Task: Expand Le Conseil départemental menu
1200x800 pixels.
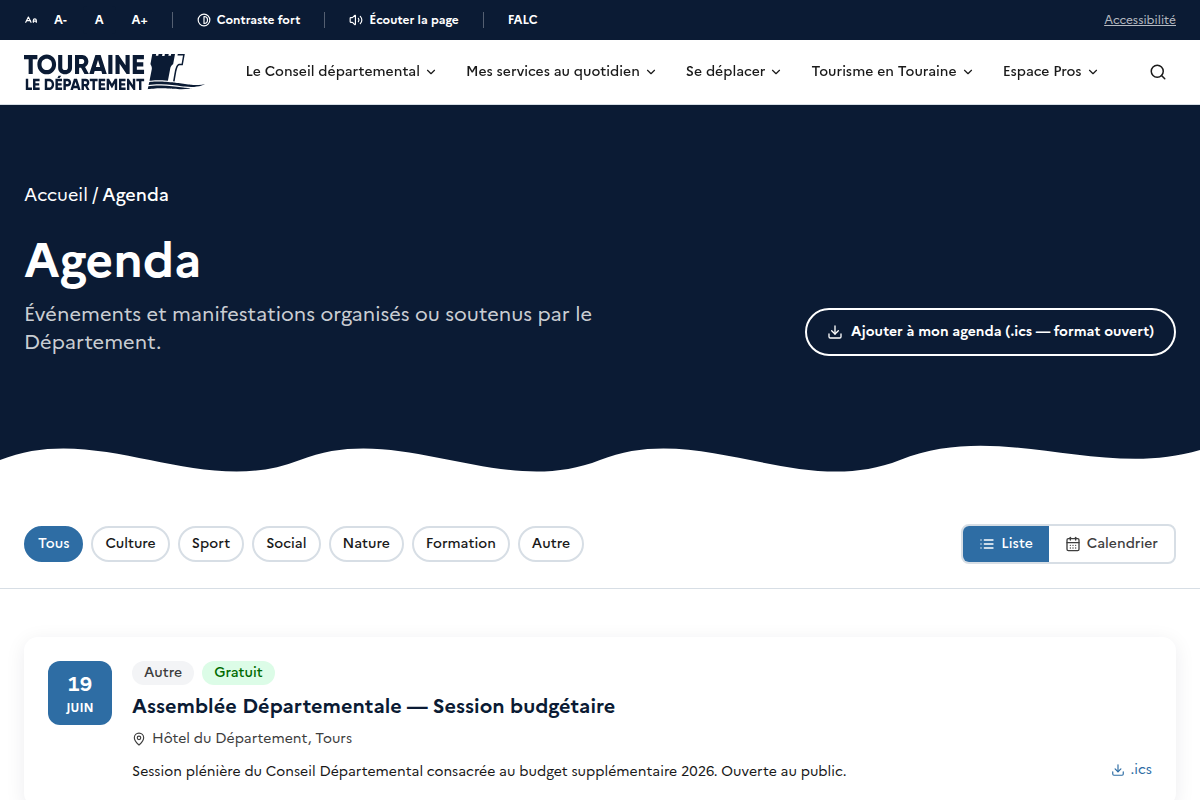Action: pyautogui.click(x=341, y=72)
